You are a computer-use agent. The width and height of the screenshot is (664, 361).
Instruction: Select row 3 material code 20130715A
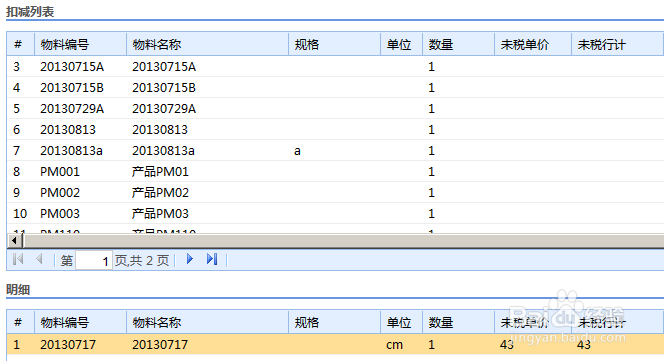(x=72, y=67)
